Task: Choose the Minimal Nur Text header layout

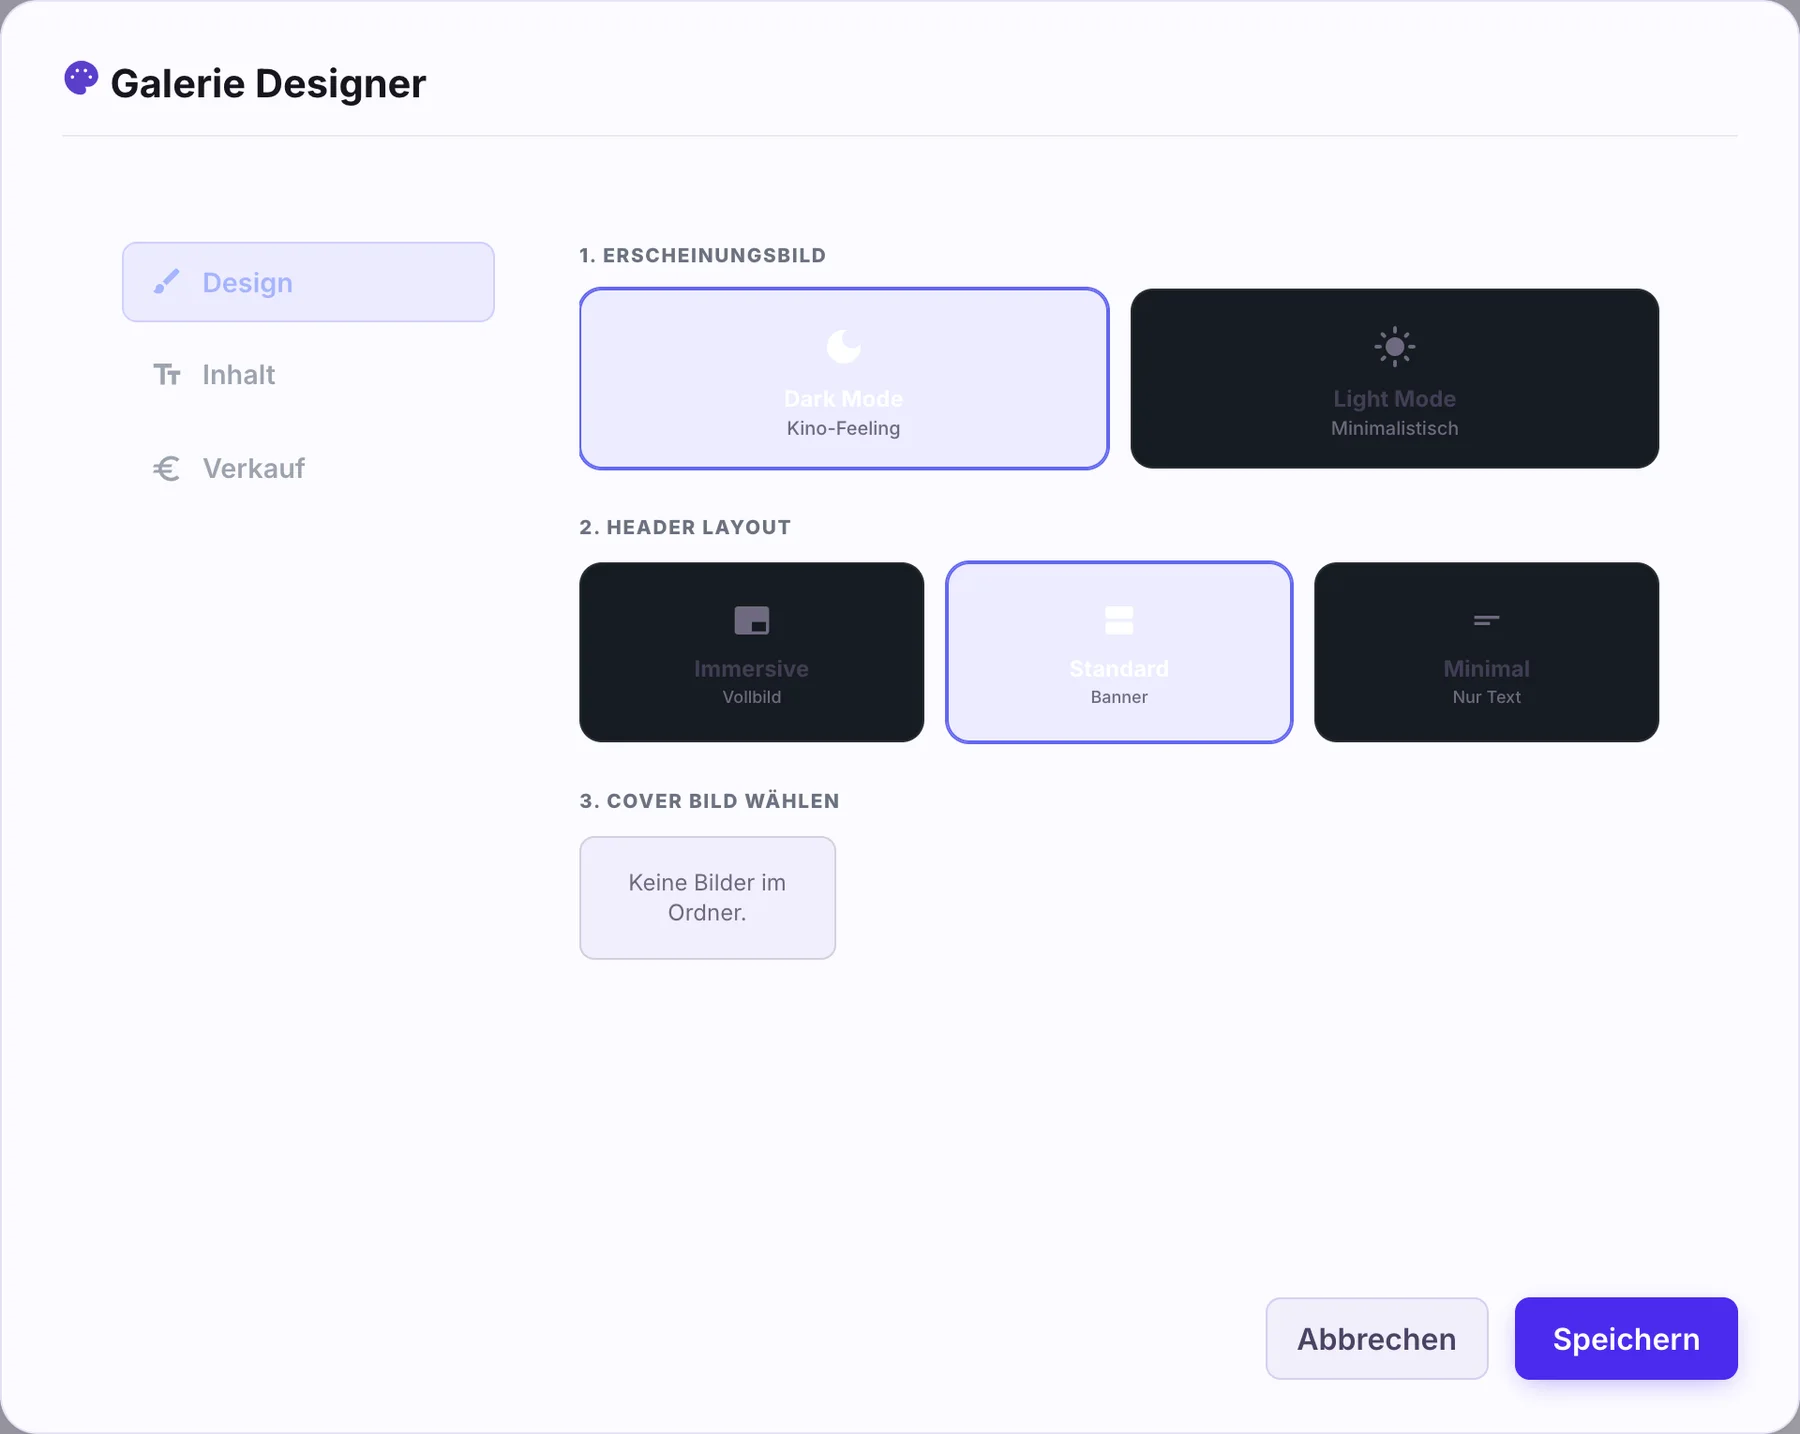Action: (1486, 652)
